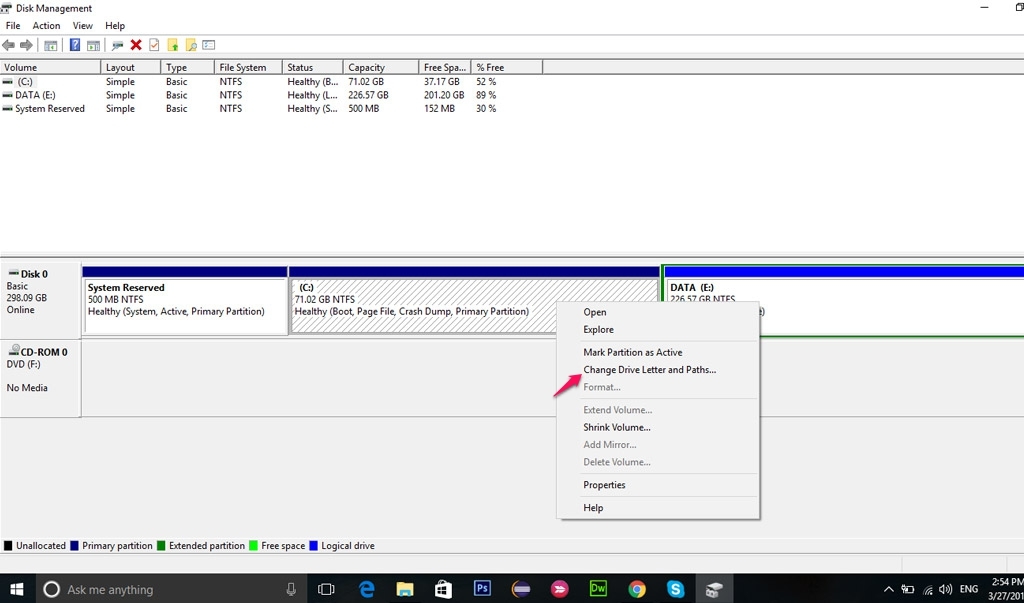Click the red X delete toolbar icon
The width and height of the screenshot is (1024, 603).
pos(136,45)
